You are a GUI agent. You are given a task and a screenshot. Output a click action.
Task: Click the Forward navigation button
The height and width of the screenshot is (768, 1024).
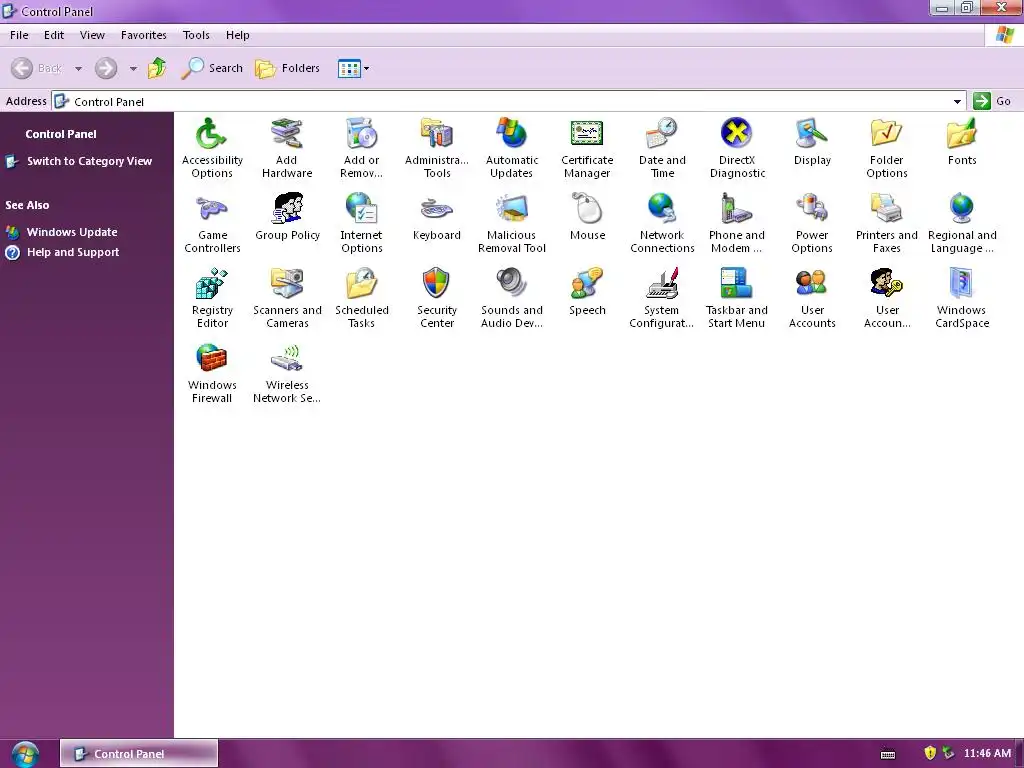click(106, 68)
